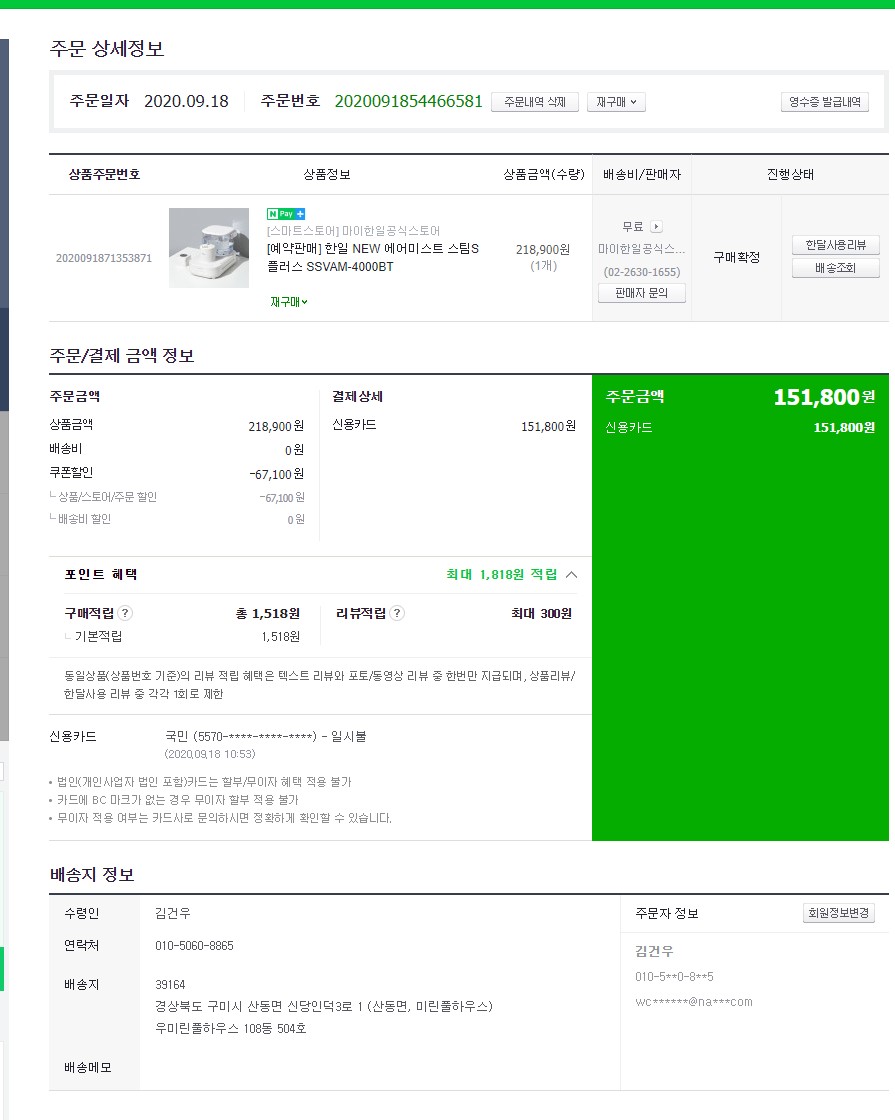
Task: Click the green order number 2020091854466581
Action: pos(409,101)
